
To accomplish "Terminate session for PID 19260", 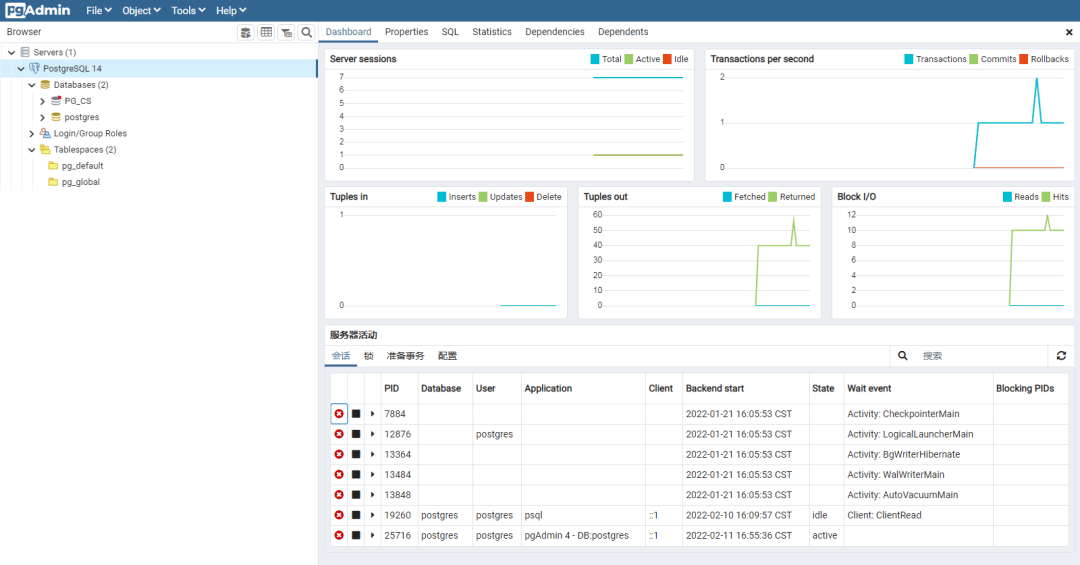I will pos(339,515).
